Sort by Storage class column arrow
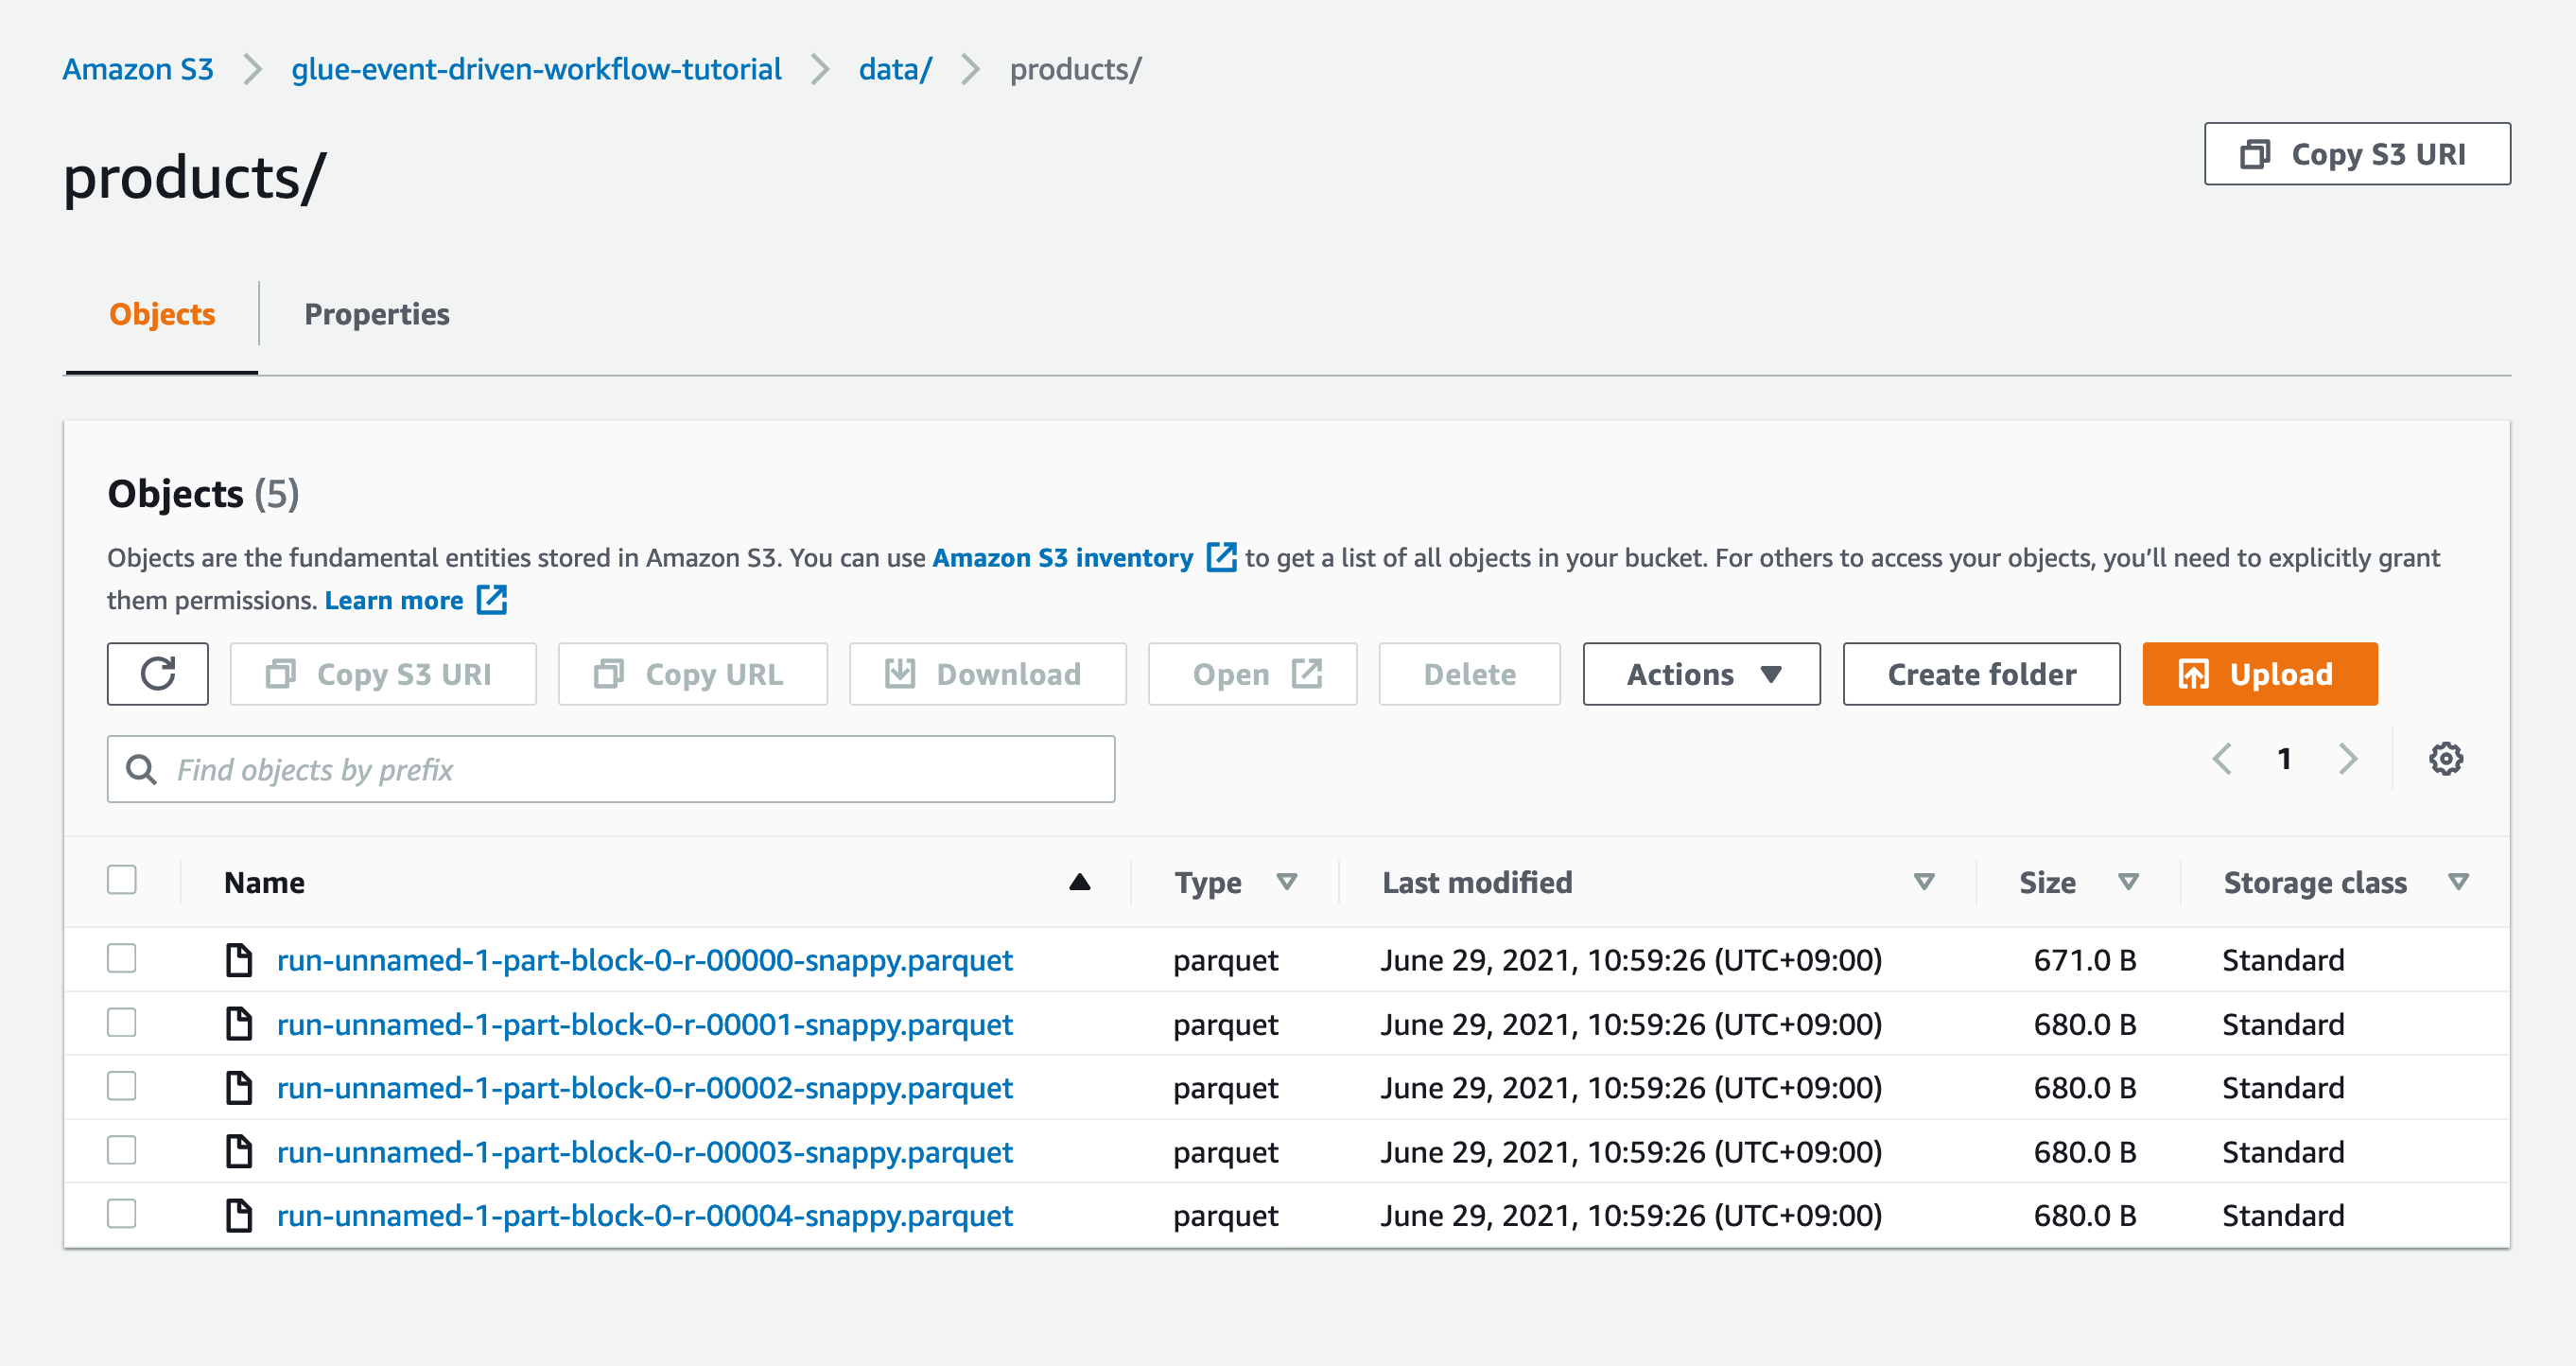This screenshot has width=2576, height=1366. click(x=2458, y=882)
